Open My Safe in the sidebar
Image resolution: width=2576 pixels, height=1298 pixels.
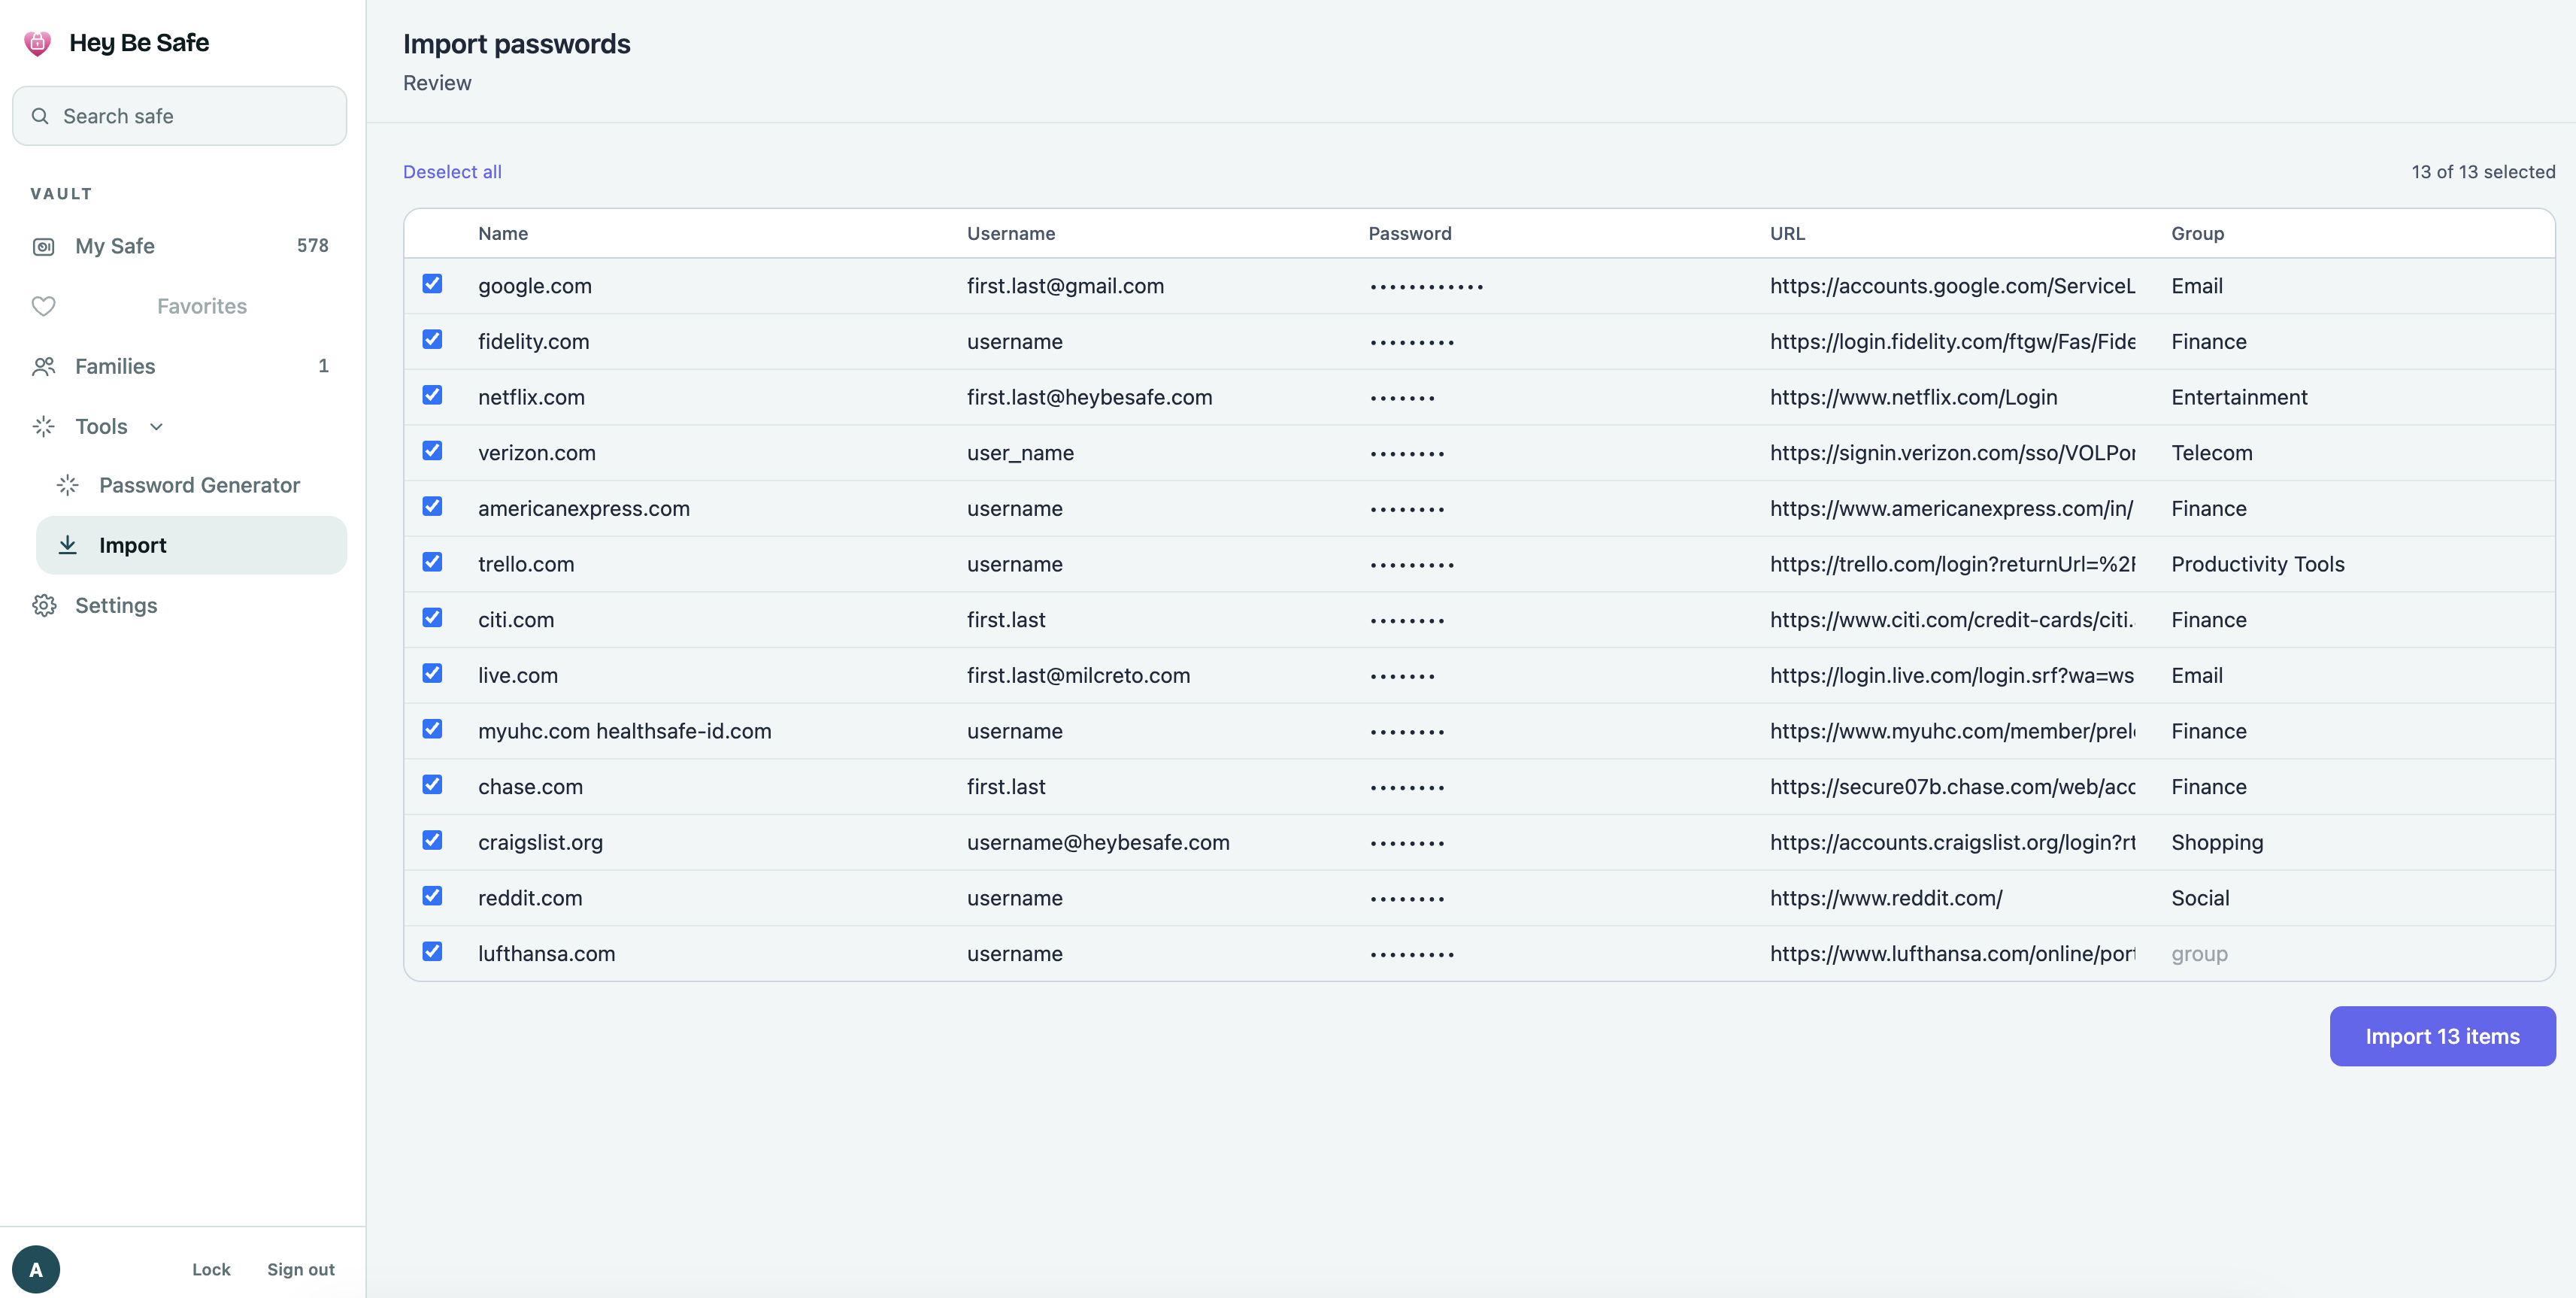point(180,246)
